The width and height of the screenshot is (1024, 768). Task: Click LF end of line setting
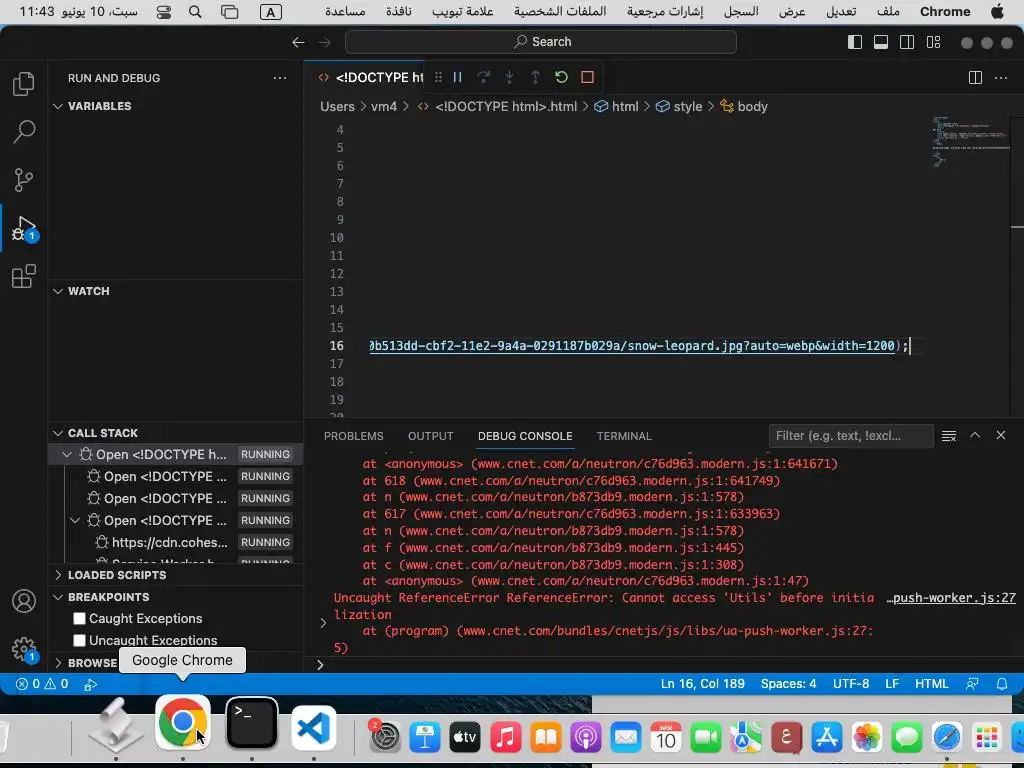(x=892, y=684)
